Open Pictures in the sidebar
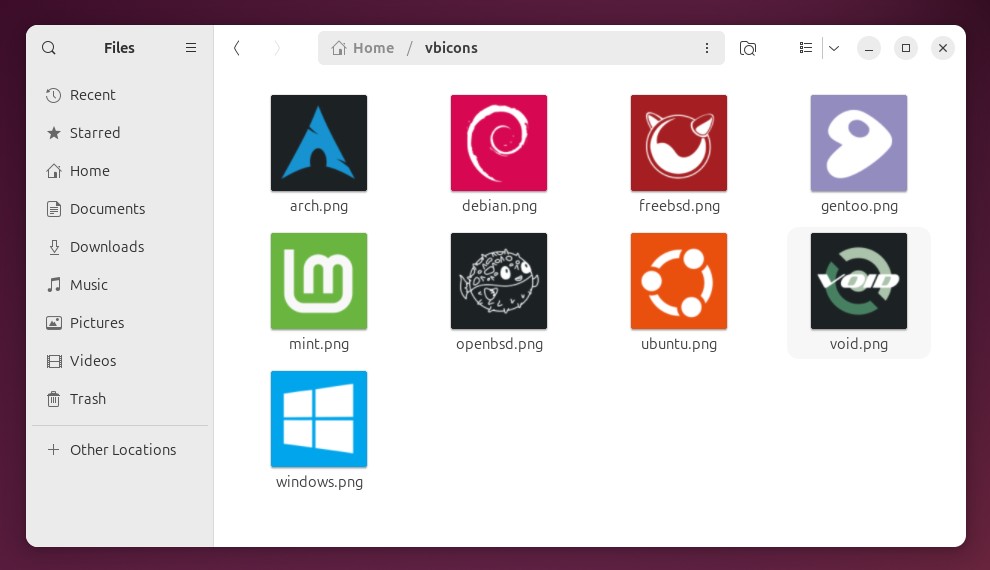Image resolution: width=990 pixels, height=570 pixels. pyautogui.click(x=120, y=323)
